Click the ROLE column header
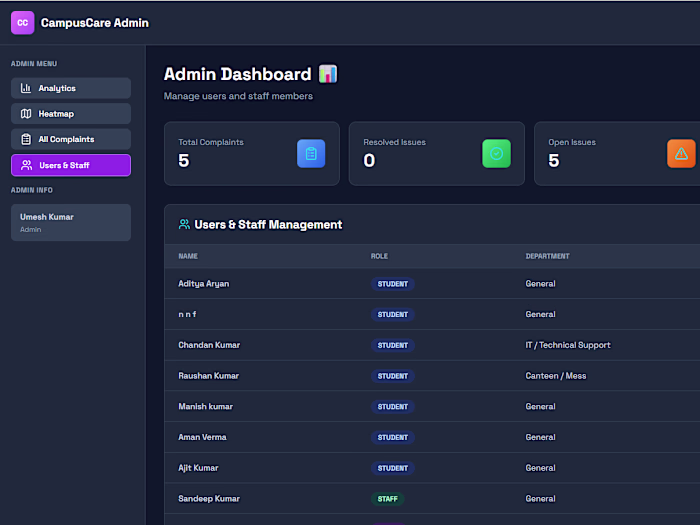Image resolution: width=700 pixels, height=525 pixels. coord(379,256)
